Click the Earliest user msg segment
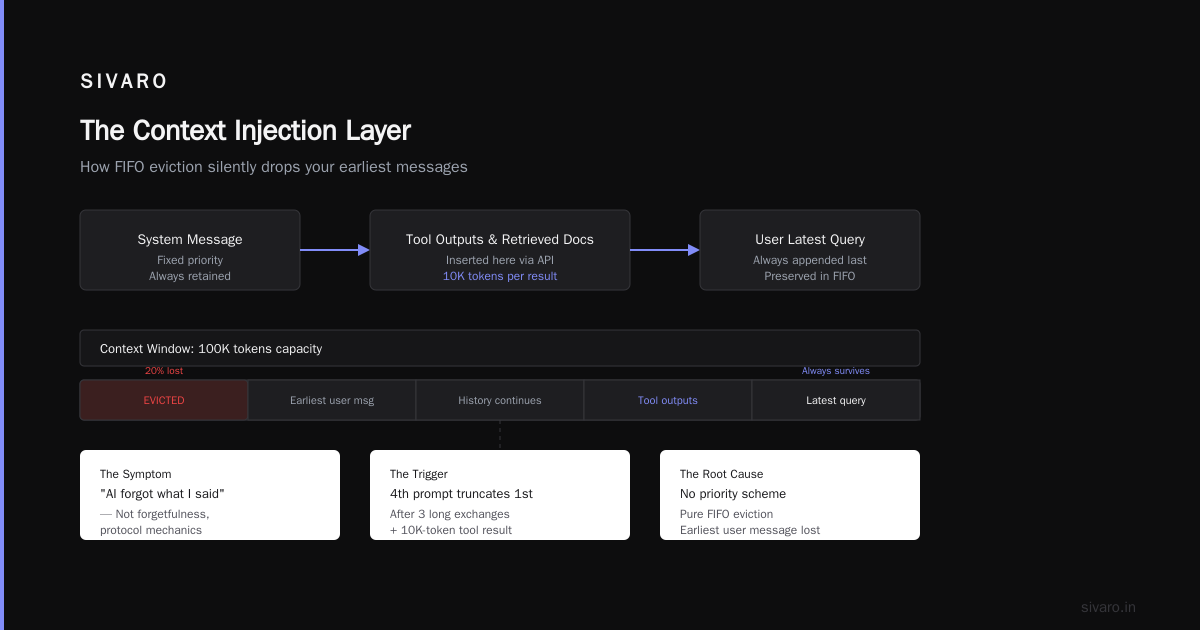The image size is (1200, 630). click(x=332, y=400)
